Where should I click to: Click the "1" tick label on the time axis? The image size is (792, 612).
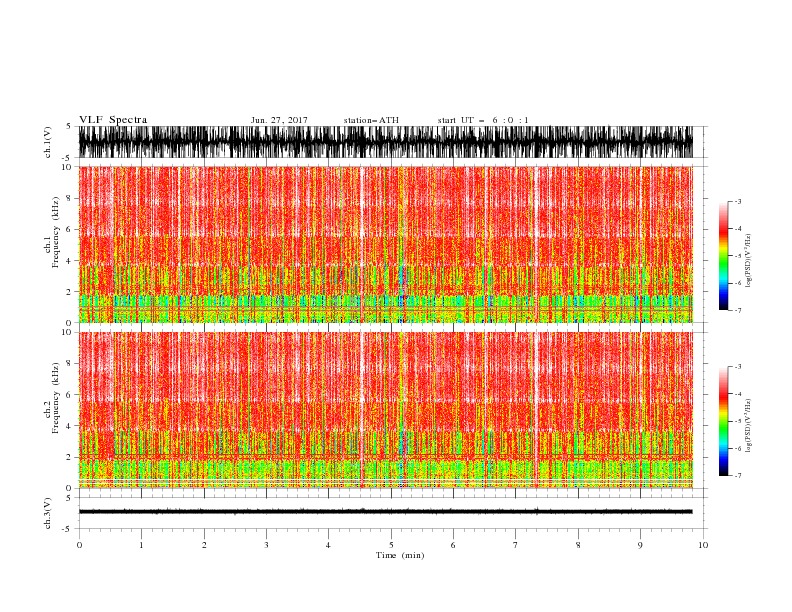pyautogui.click(x=141, y=545)
